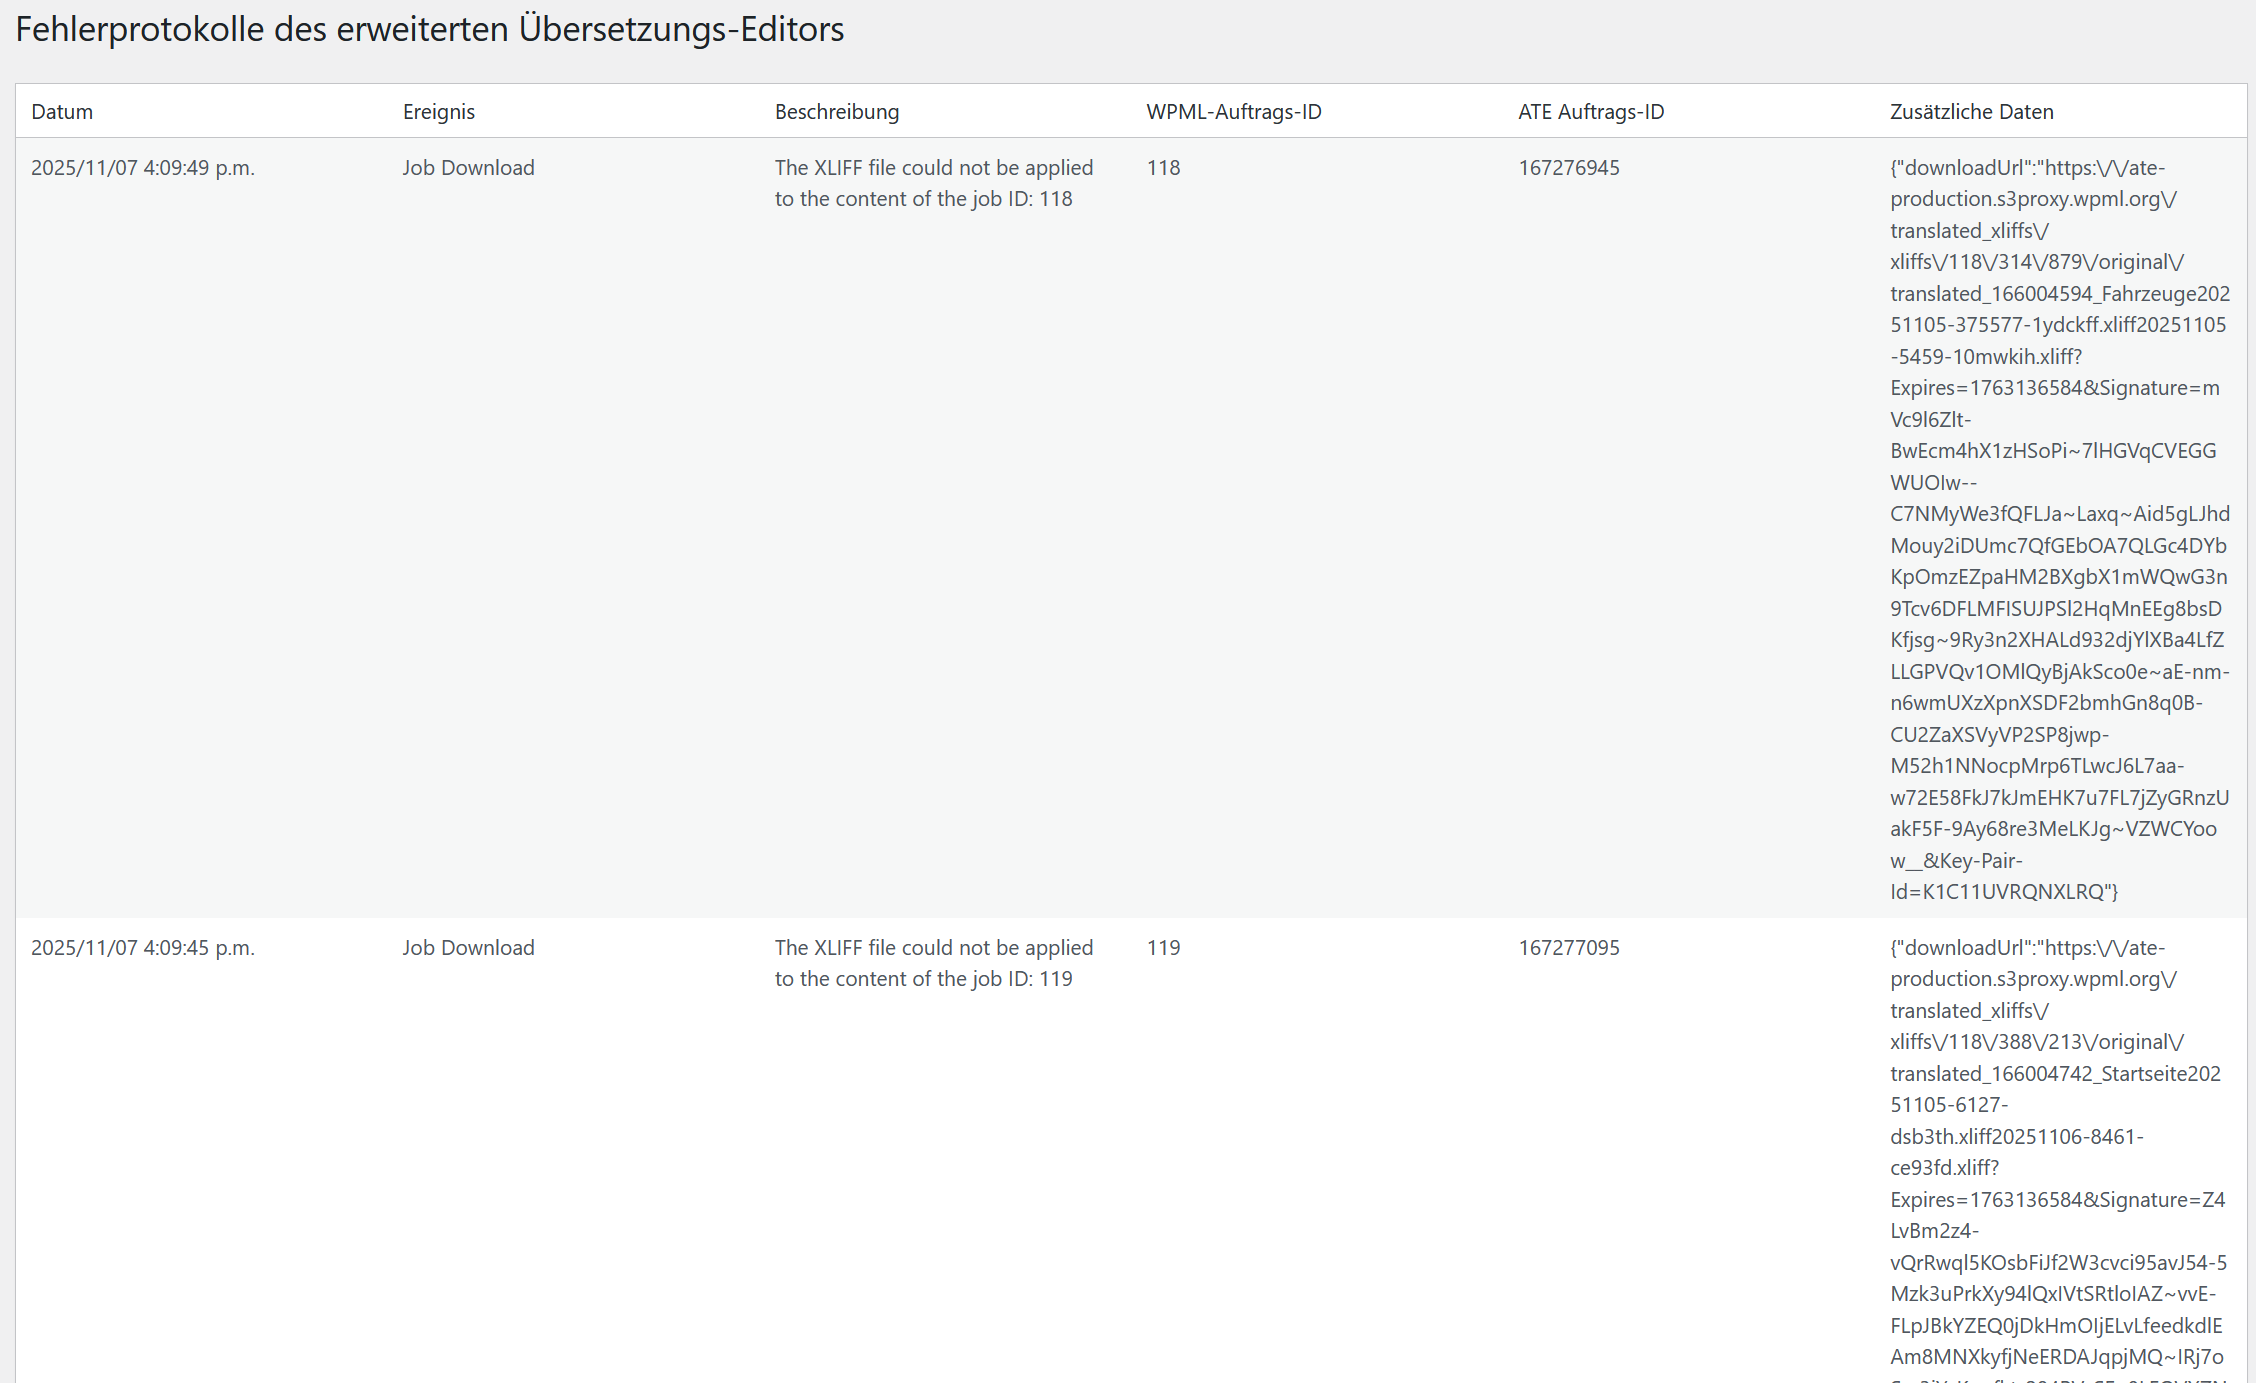Click the Fahrzeuge downloadUrl JSON data

click(x=2058, y=294)
